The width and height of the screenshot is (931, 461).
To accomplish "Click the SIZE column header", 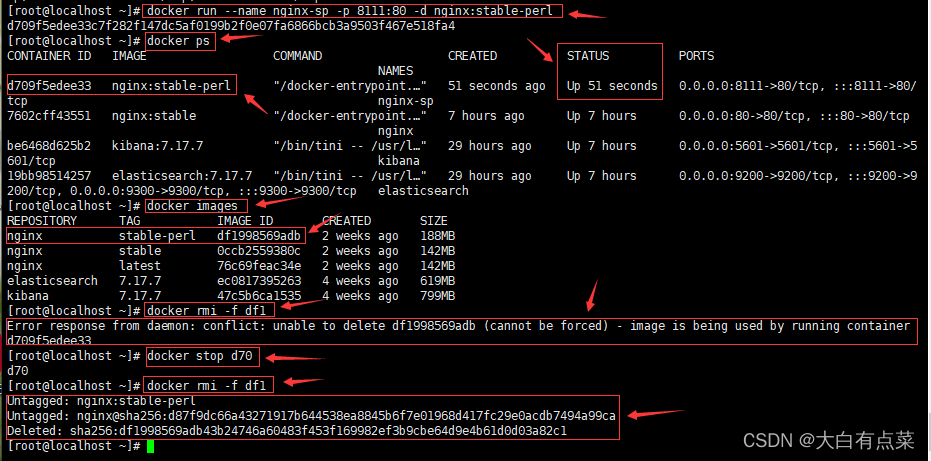I will pos(433,221).
